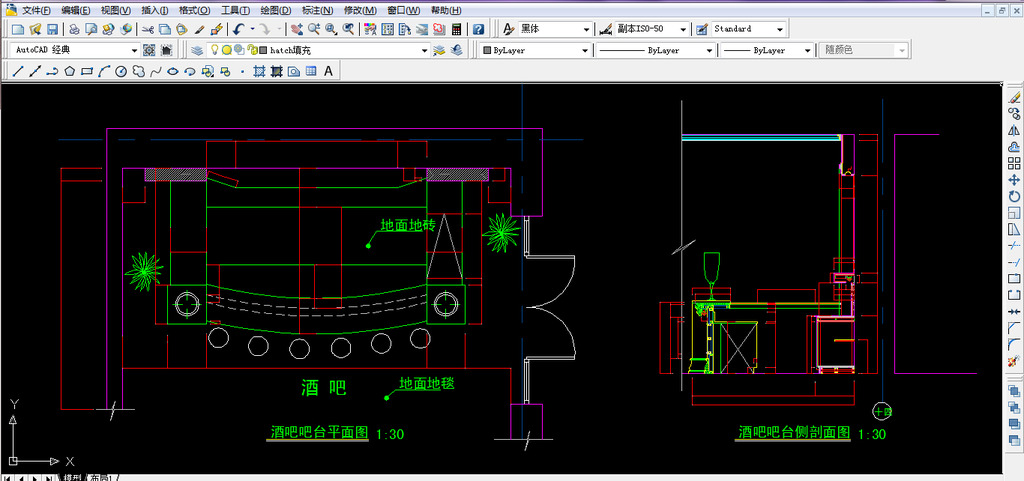Switch to the 布局1 layout tab
This screenshot has width=1024, height=481.
pos(103,477)
